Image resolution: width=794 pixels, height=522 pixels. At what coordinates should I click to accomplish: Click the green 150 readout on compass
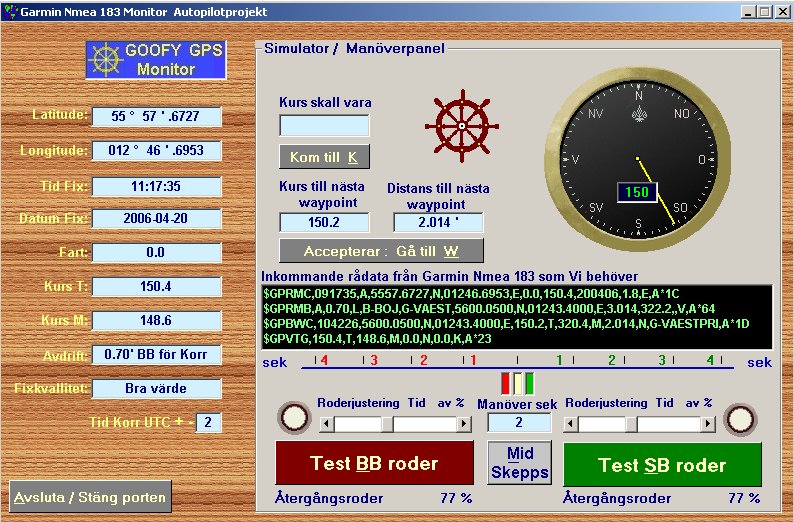[x=637, y=192]
